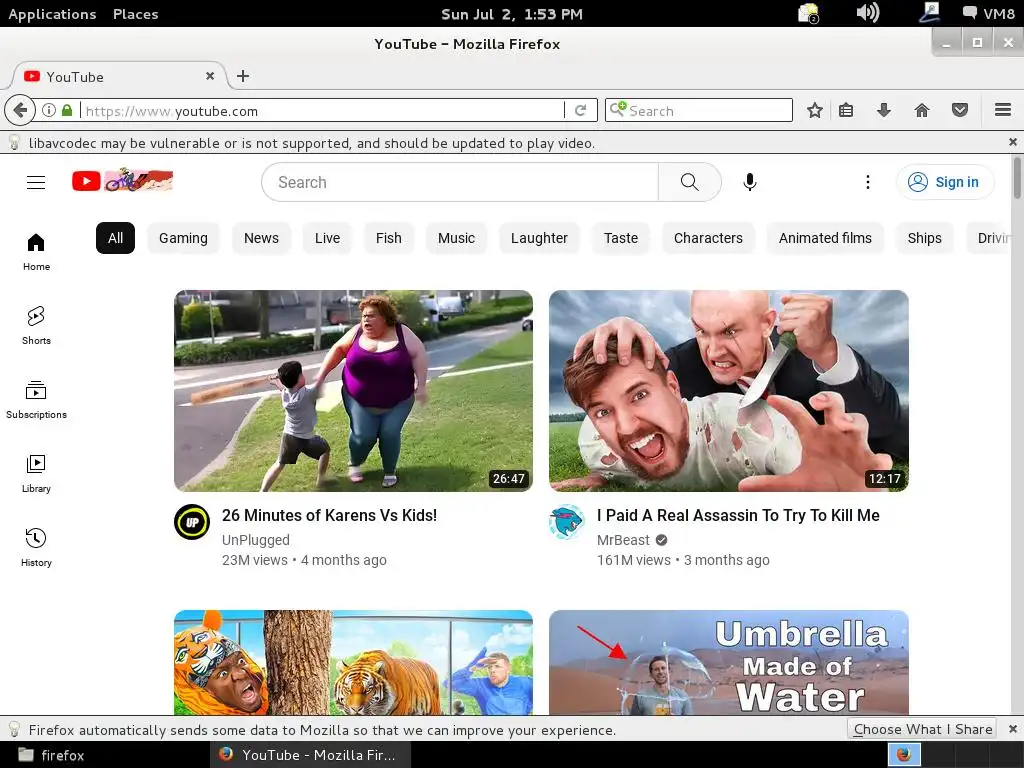This screenshot has height=768, width=1024.
Task: Click the YouTube search input field
Action: click(460, 182)
